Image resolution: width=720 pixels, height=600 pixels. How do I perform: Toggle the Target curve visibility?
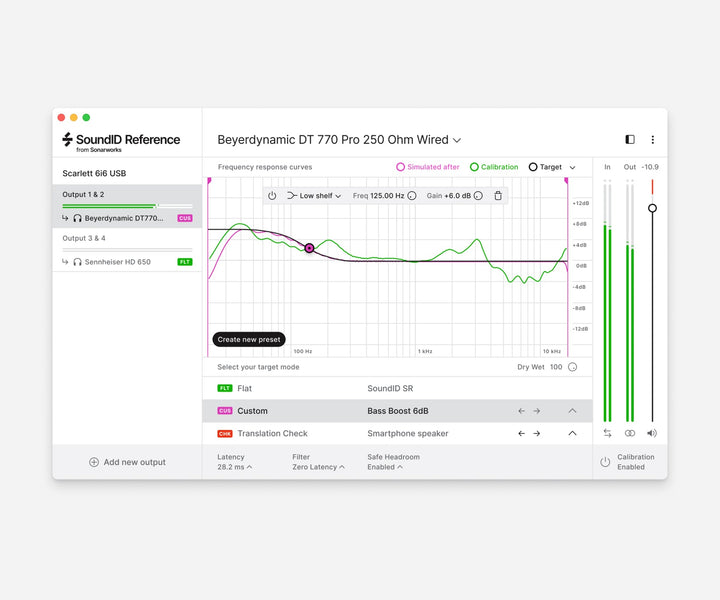545,167
